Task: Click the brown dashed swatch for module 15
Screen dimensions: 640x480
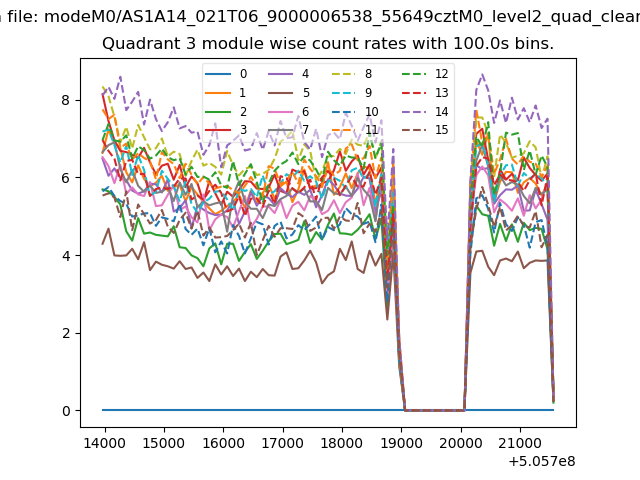Action: click(x=412, y=129)
